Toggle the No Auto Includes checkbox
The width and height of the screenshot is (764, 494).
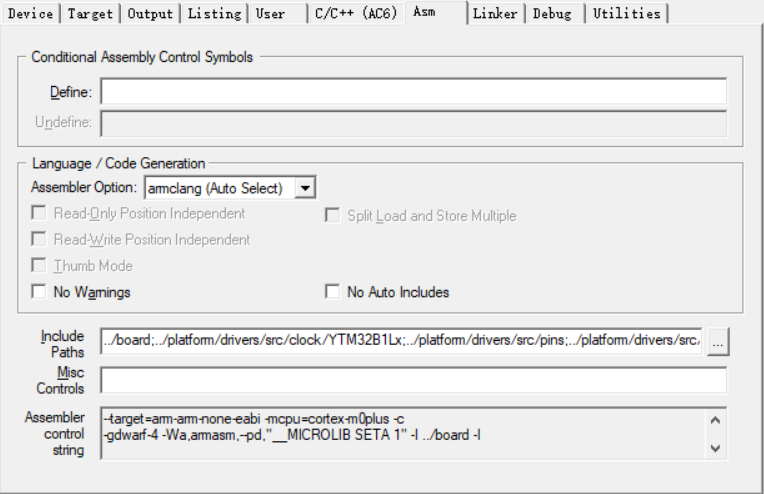pos(332,293)
